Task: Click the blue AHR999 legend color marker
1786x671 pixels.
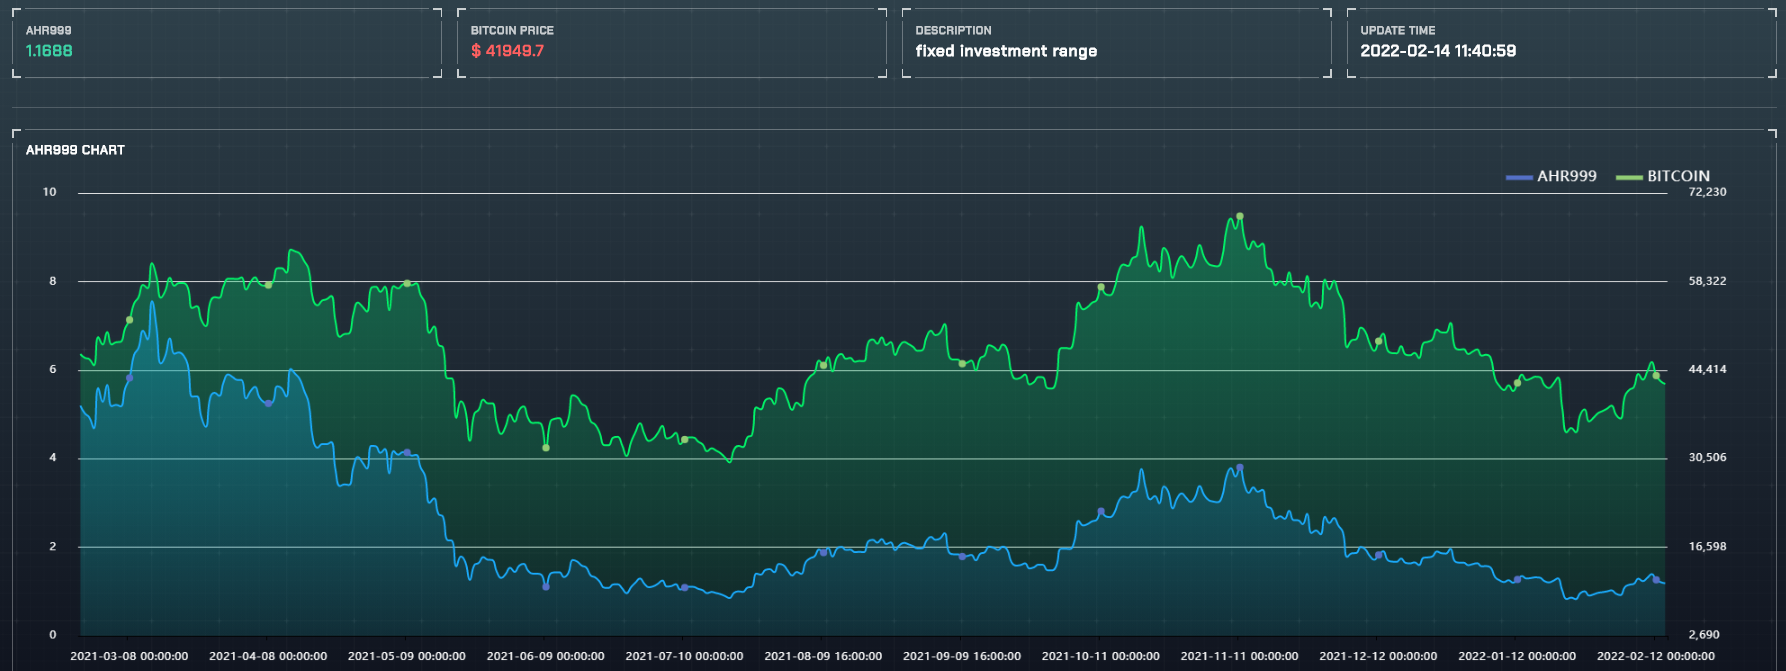Action: click(1519, 177)
